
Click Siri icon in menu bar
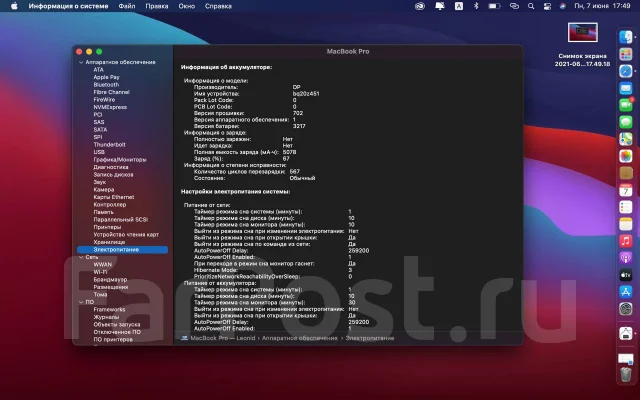tap(563, 6)
